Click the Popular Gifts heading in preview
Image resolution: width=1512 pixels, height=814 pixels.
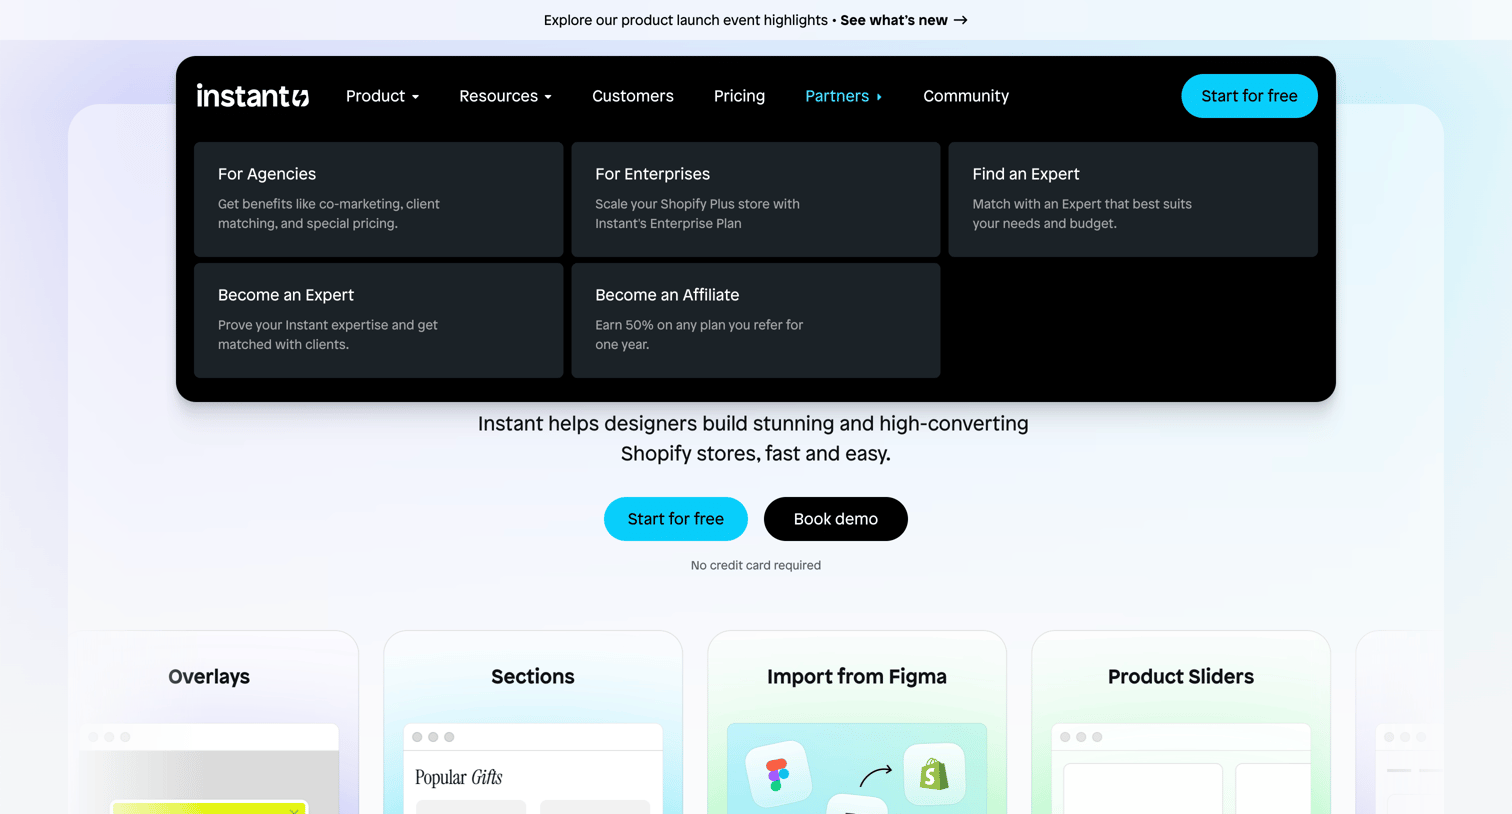[458, 777]
